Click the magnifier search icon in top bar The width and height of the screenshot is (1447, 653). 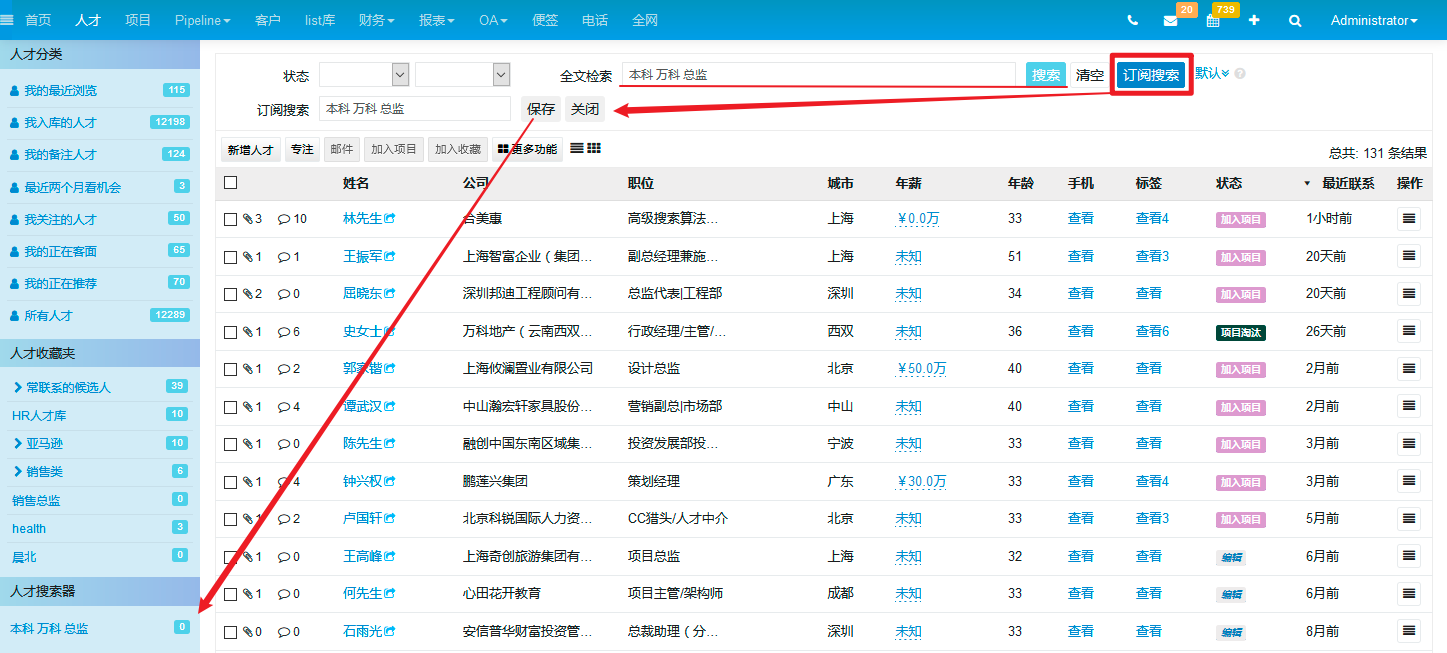pyautogui.click(x=1295, y=20)
